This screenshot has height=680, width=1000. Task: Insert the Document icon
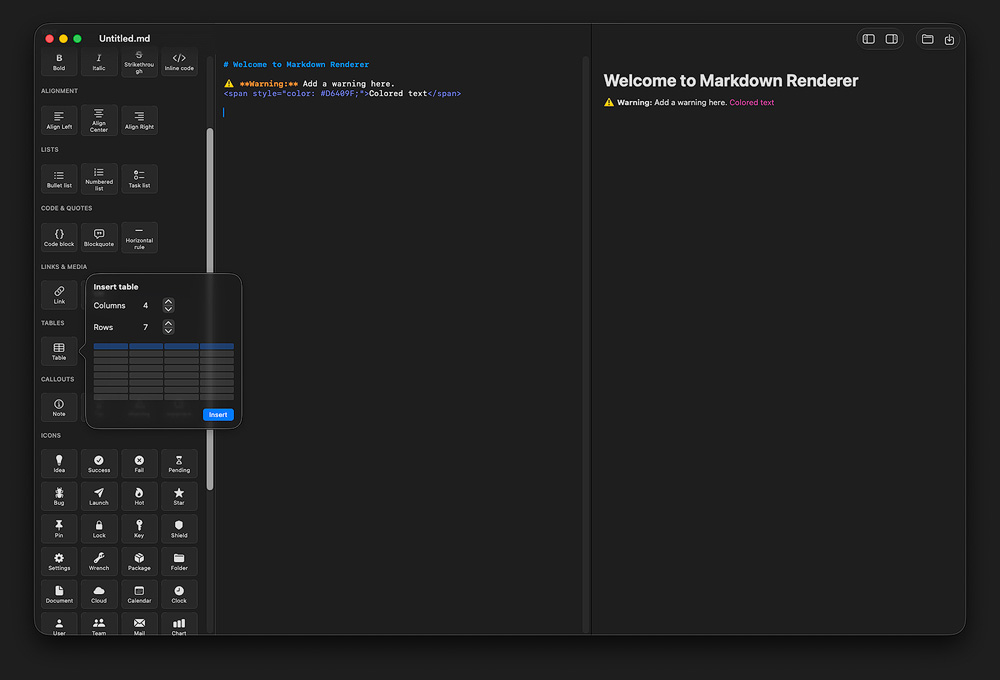click(59, 594)
